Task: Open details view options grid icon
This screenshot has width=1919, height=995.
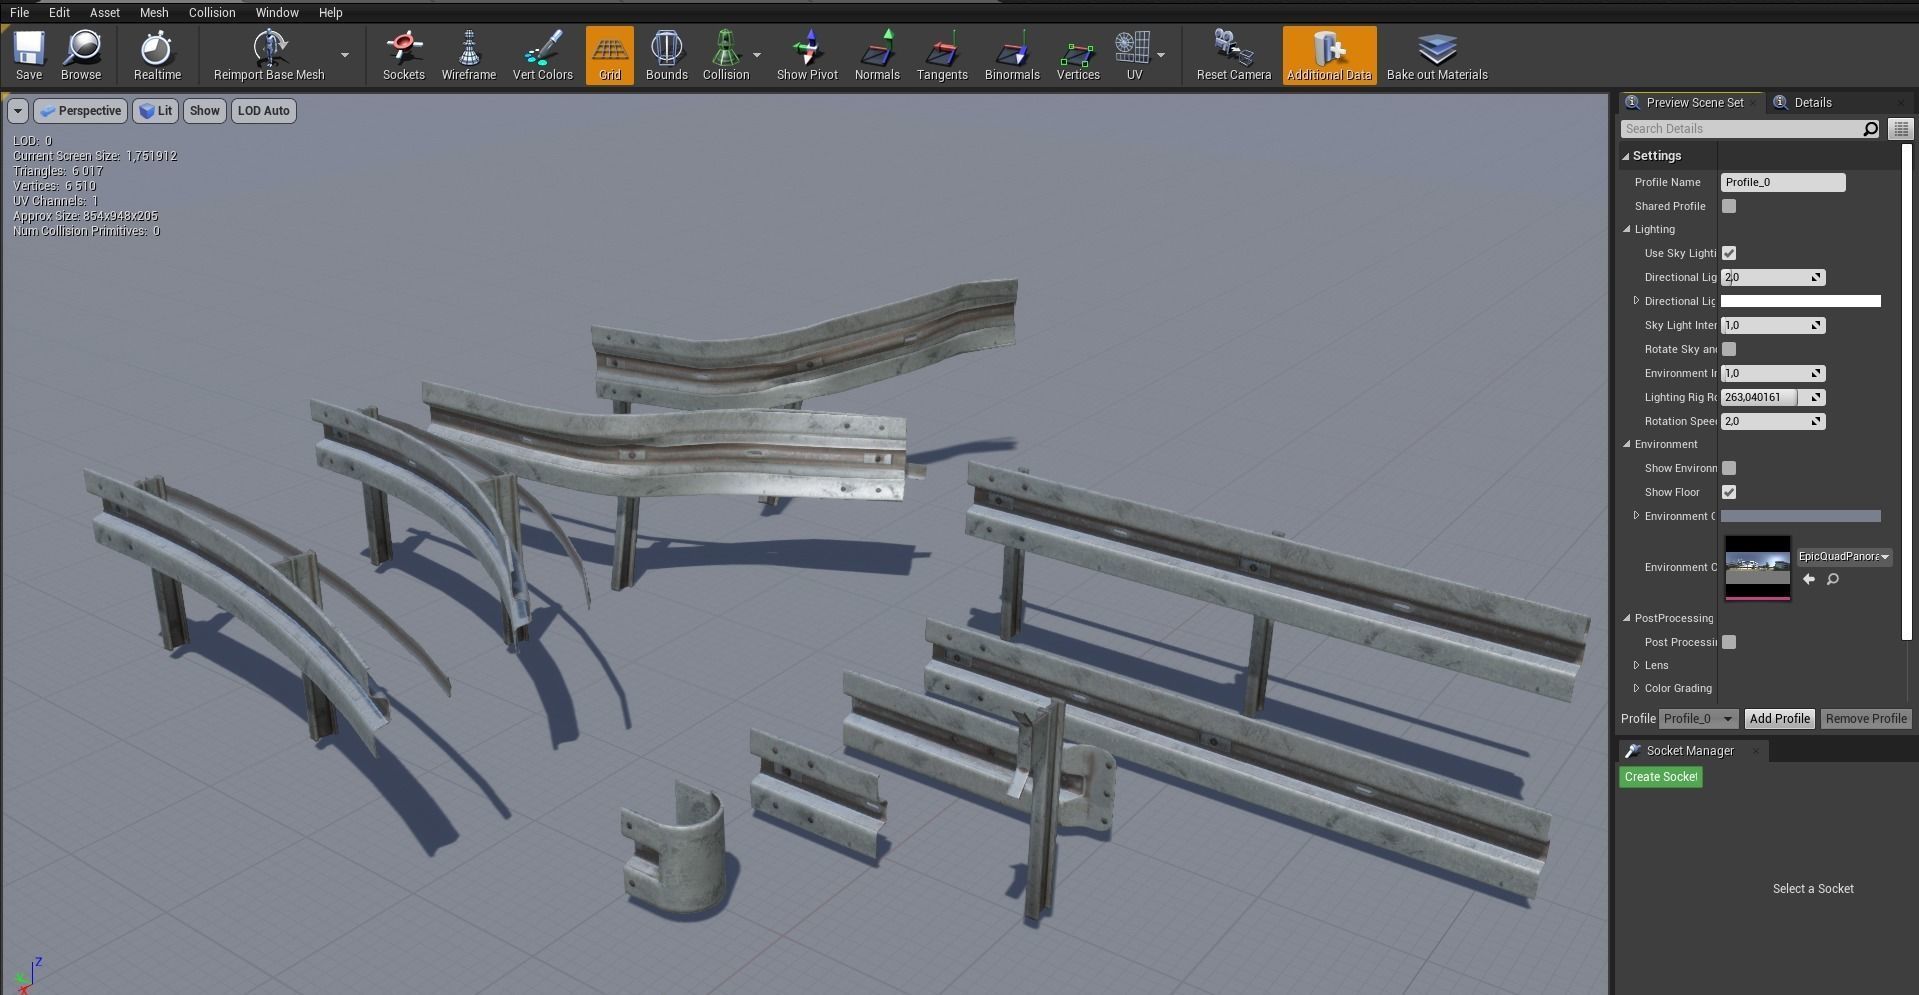Action: 1901,129
